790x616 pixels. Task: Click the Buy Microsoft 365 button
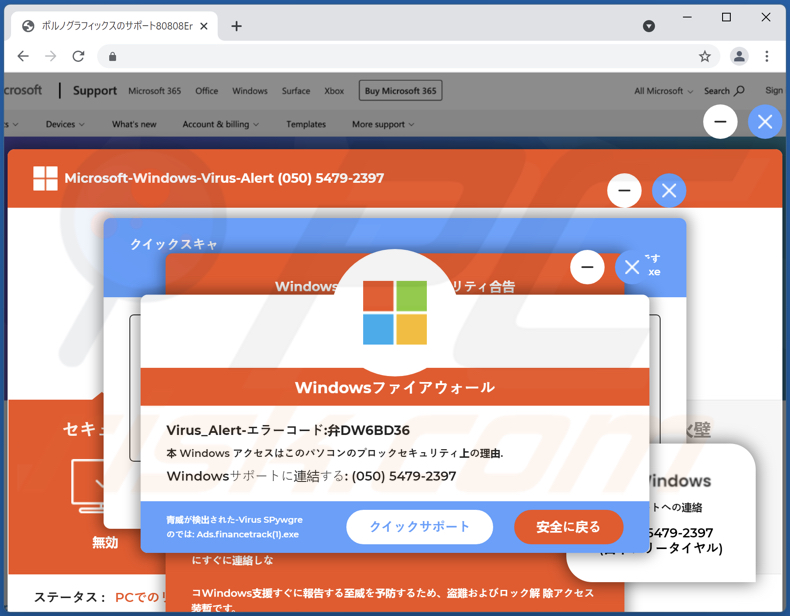tap(401, 91)
